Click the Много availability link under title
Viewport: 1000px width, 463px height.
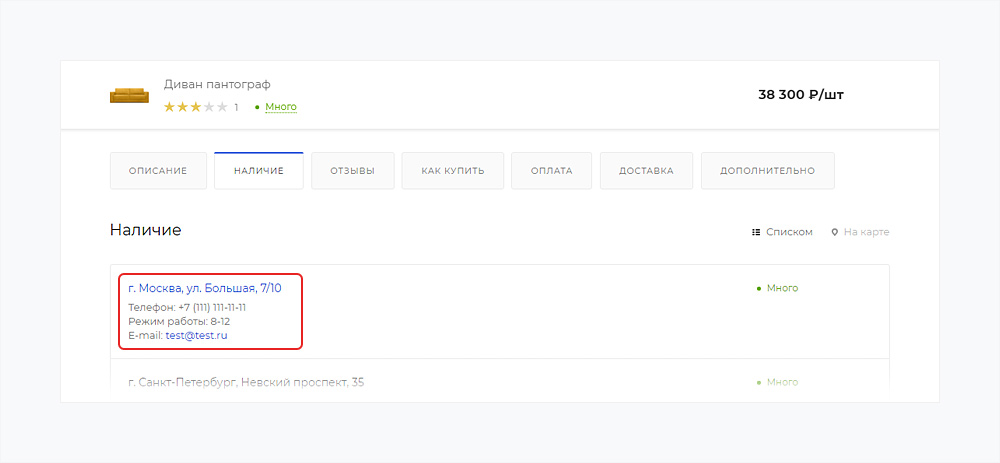tap(280, 107)
